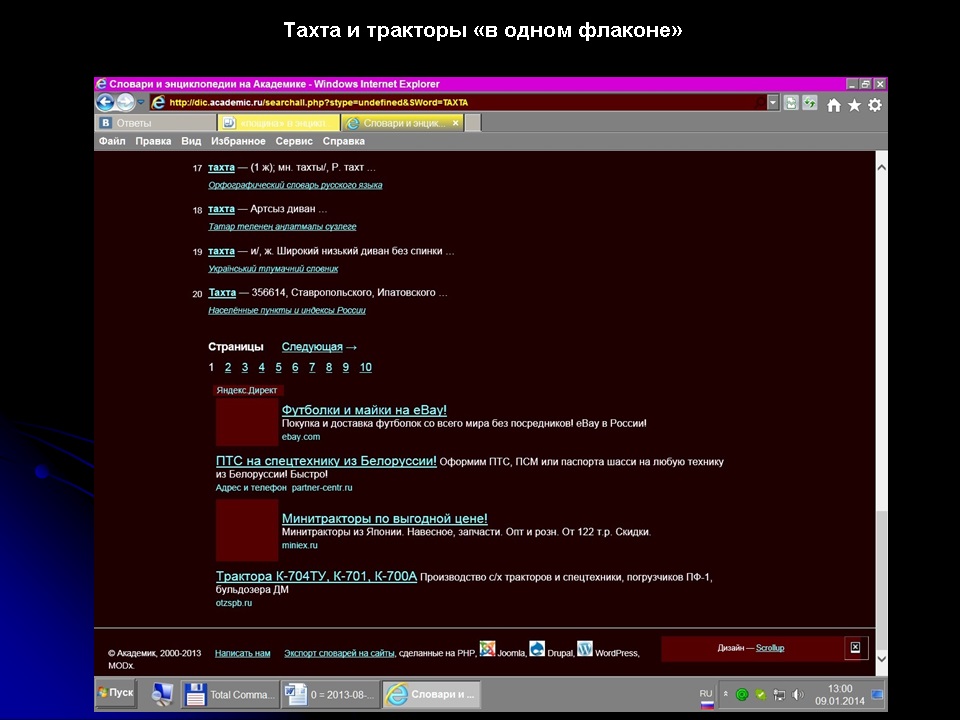
Task: Click the volume speaker tray icon
Action: pyautogui.click(x=797, y=694)
